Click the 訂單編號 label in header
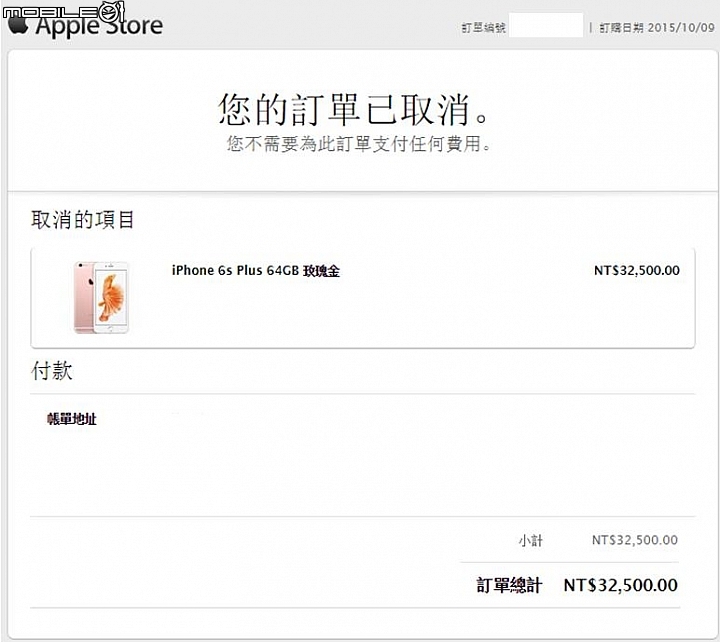This screenshot has width=720, height=642. click(x=483, y=28)
